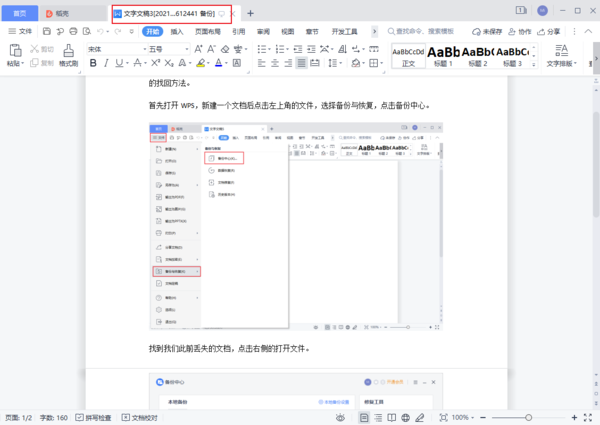Select the Format Painter (格式刷) tool
The image size is (600, 425).
(68, 55)
